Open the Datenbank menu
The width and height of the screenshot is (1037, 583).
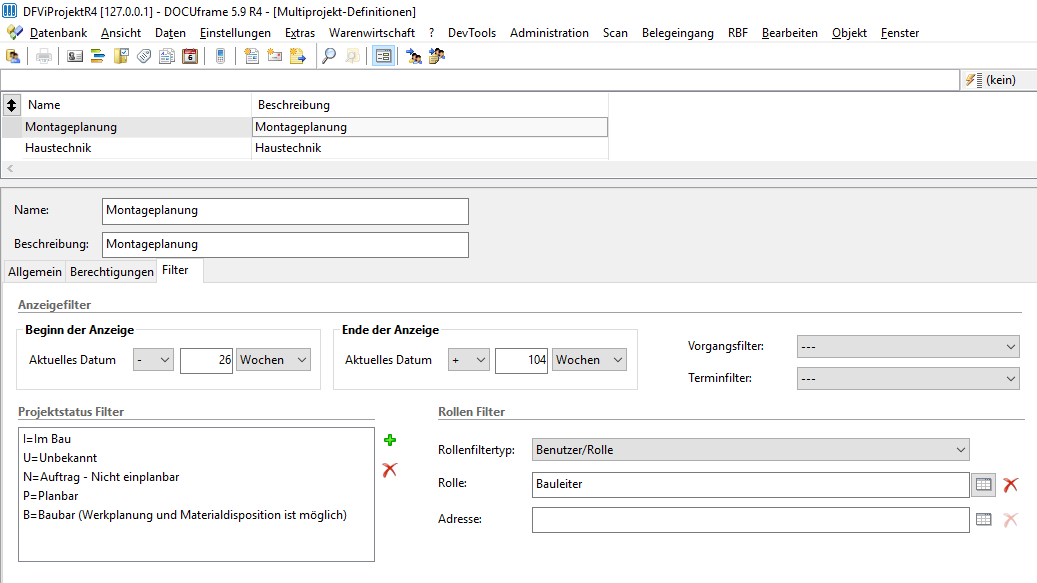coord(58,32)
